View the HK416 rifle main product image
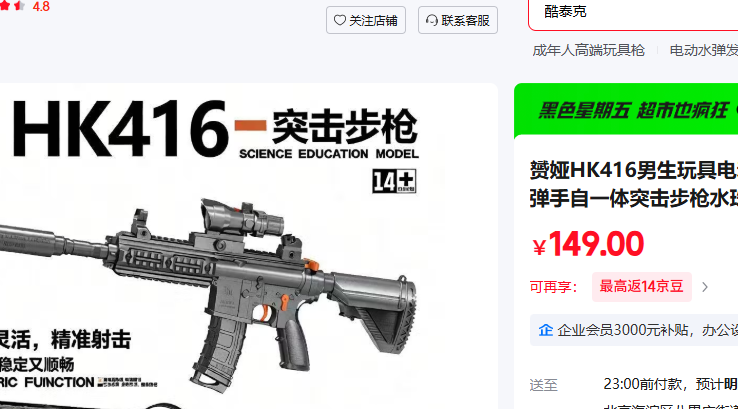The width and height of the screenshot is (738, 409). click(x=207, y=292)
